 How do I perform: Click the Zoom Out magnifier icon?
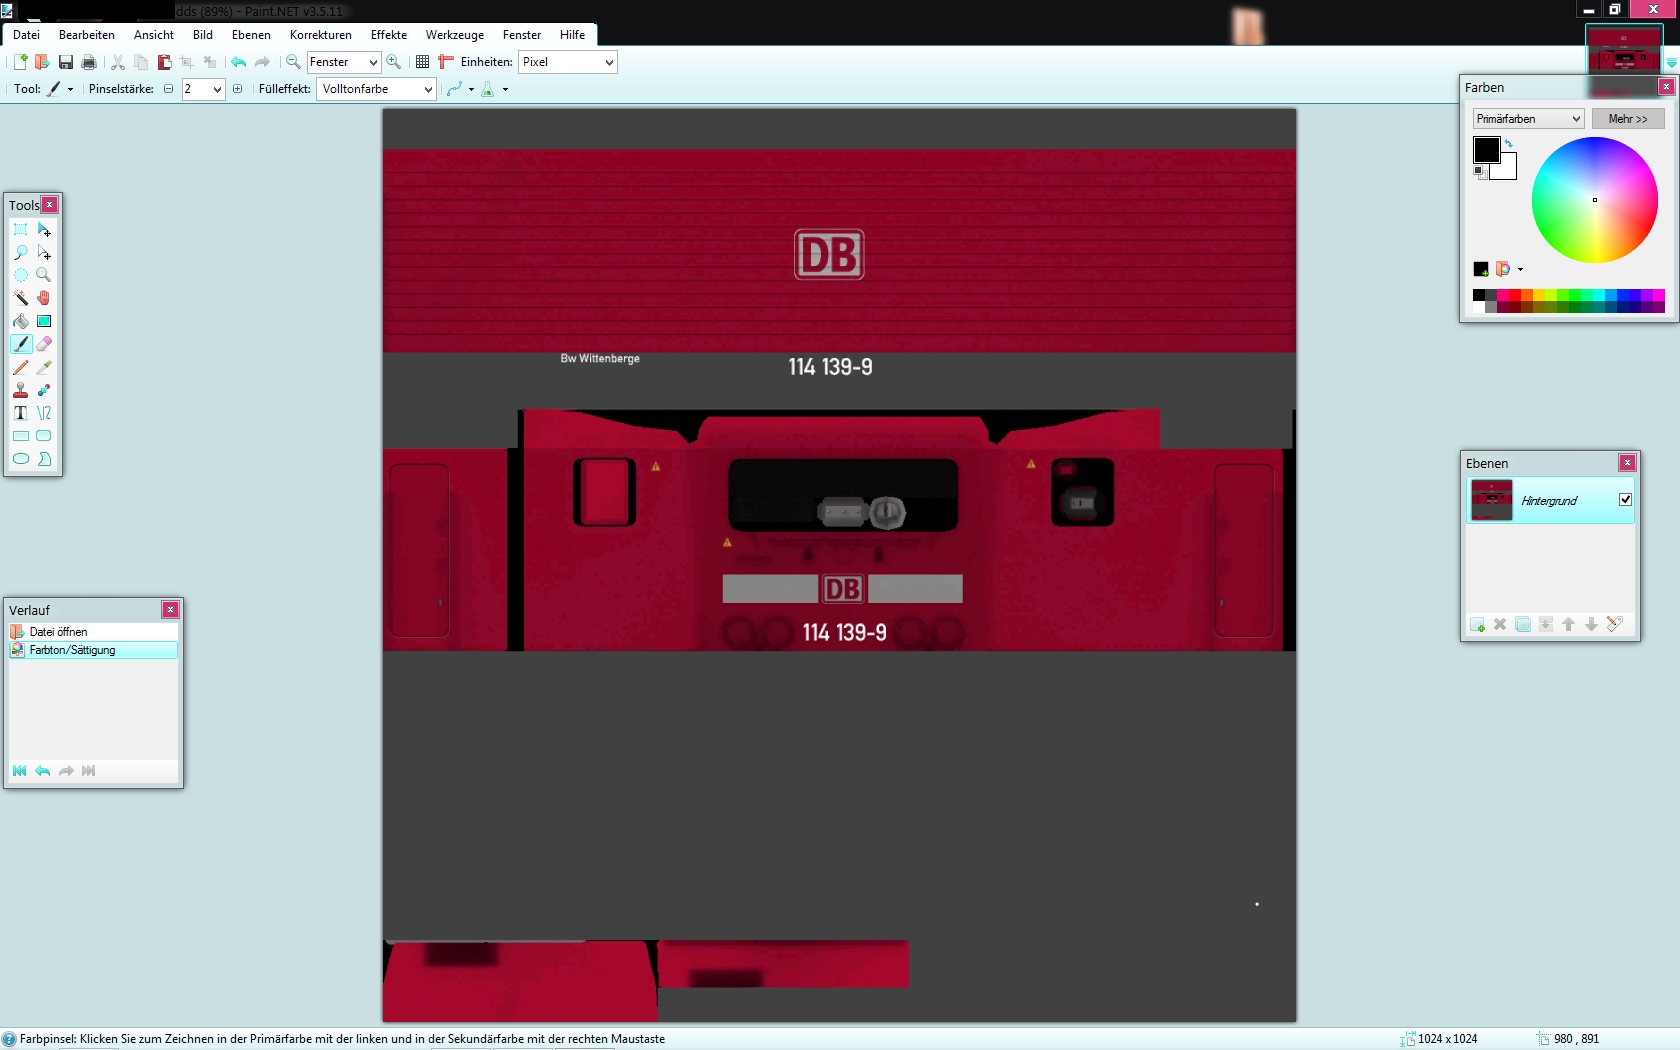(294, 62)
